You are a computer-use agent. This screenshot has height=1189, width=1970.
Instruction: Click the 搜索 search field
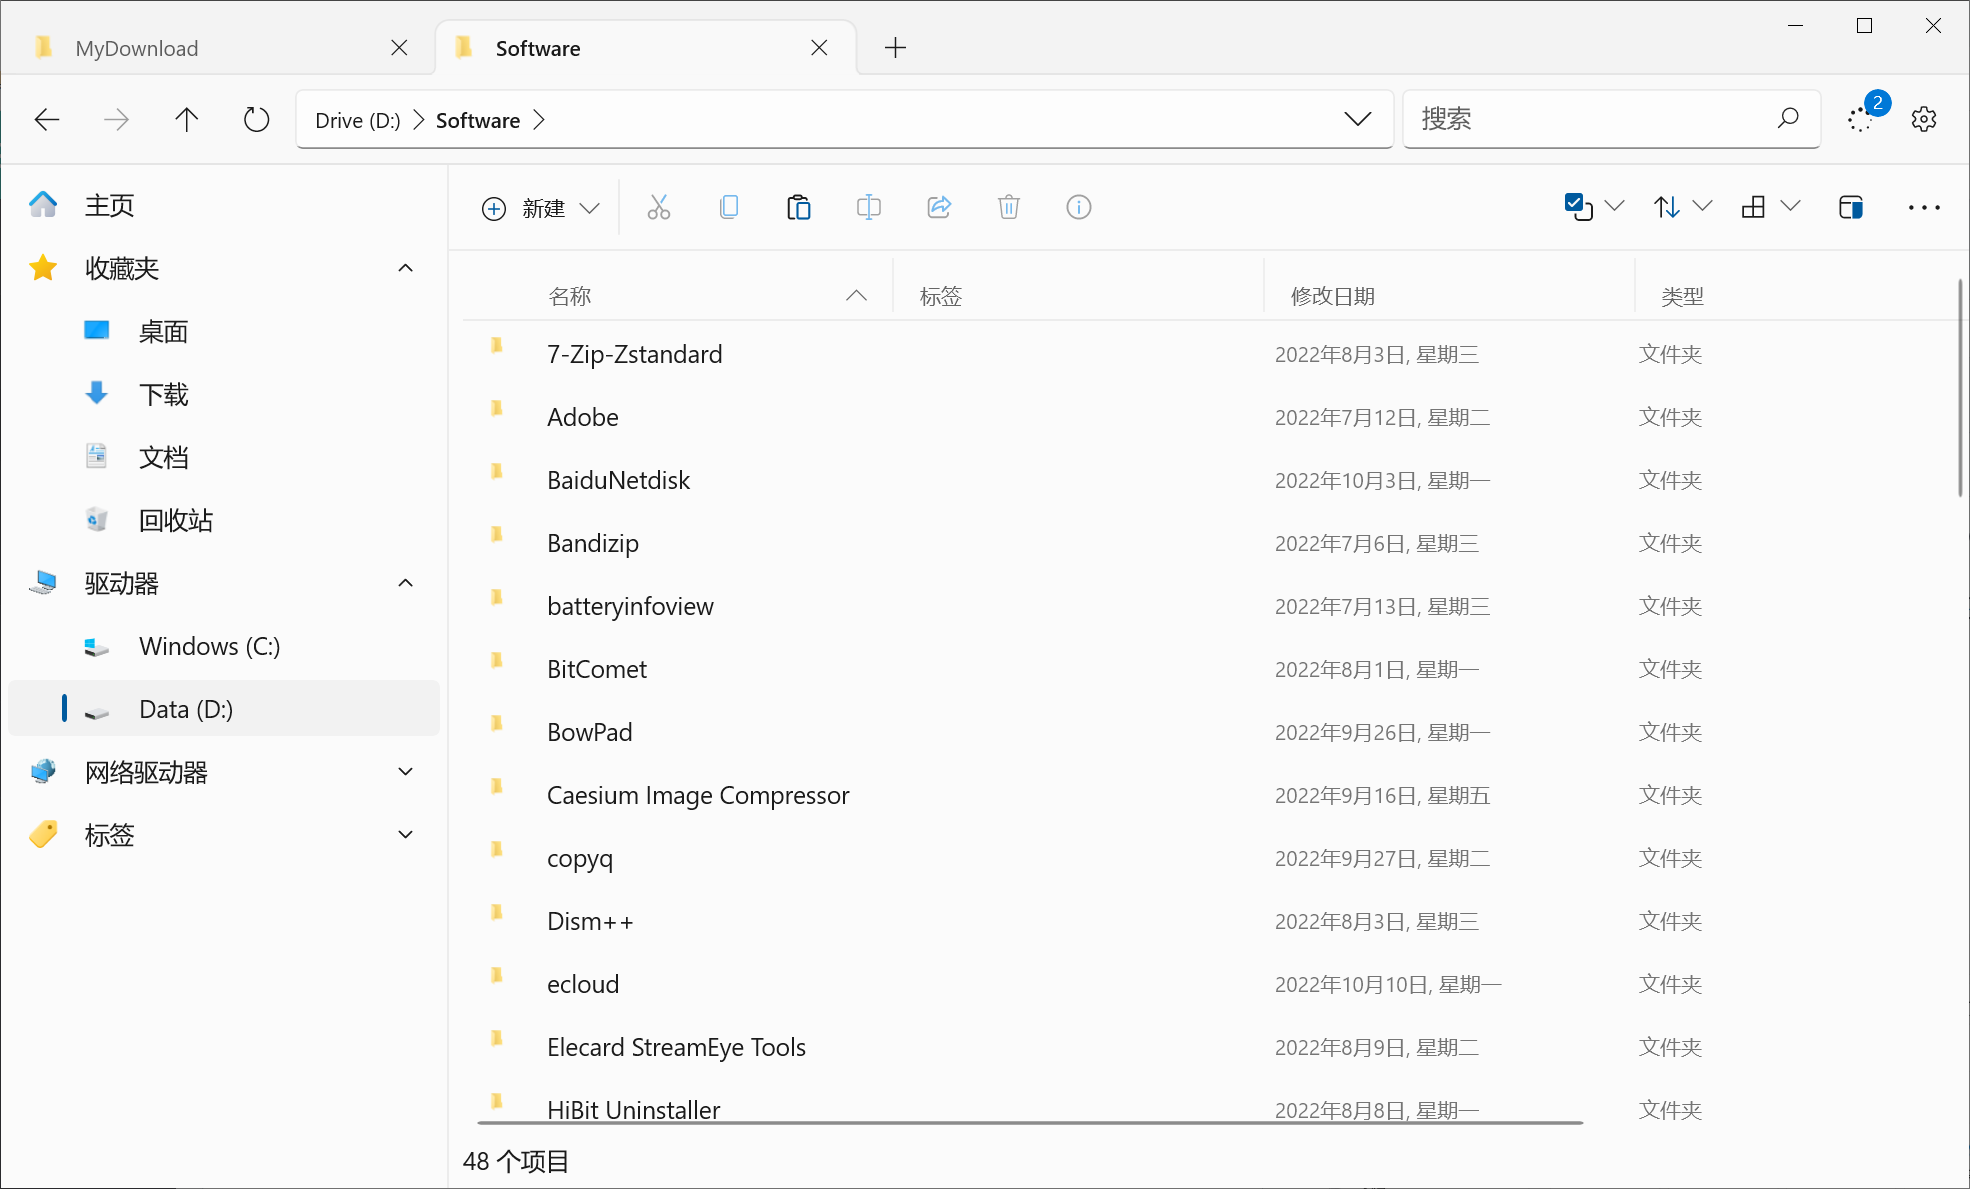pyautogui.click(x=1590, y=120)
